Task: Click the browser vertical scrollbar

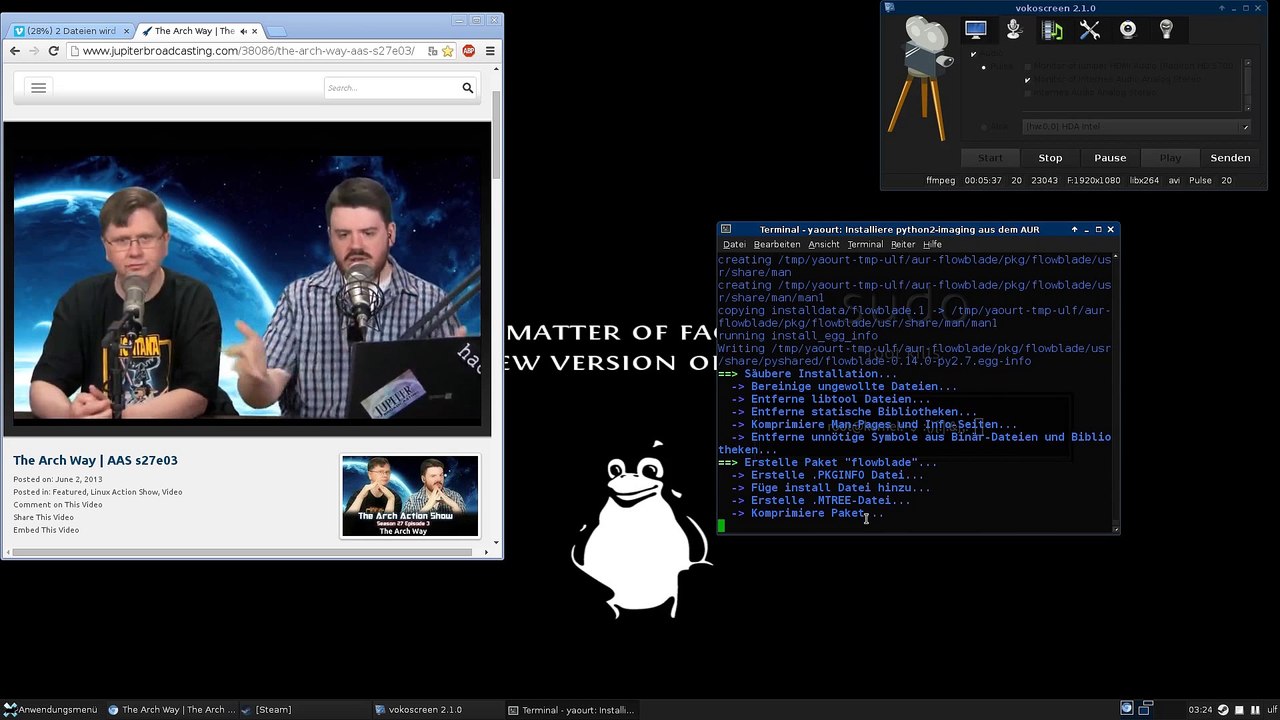Action: 496,135
